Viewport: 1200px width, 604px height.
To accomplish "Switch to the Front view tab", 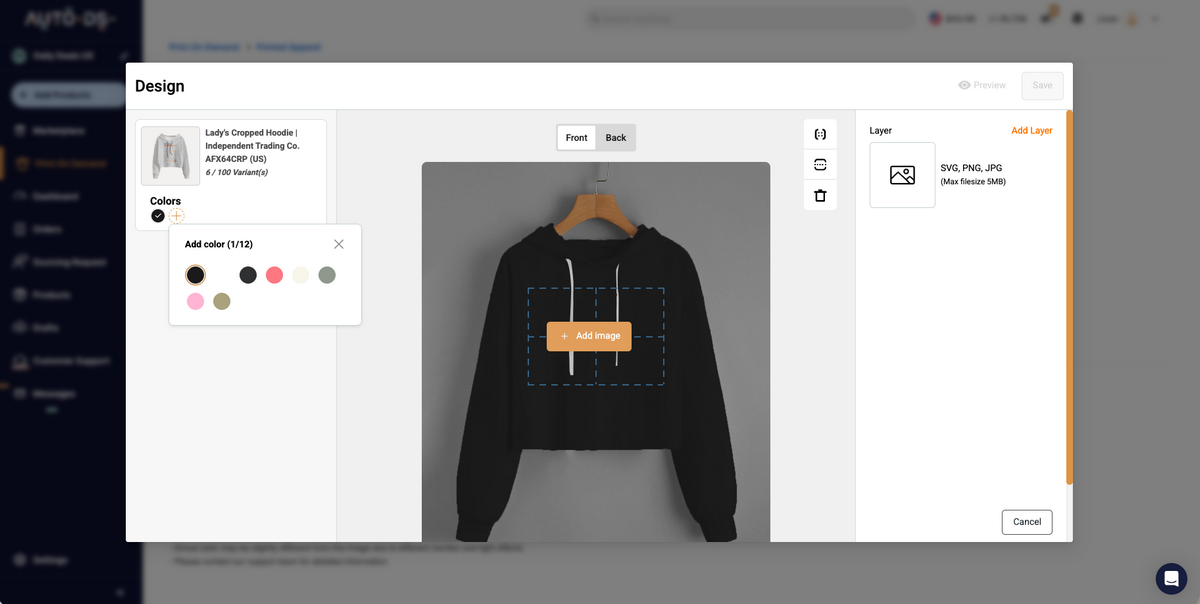I will coord(577,138).
